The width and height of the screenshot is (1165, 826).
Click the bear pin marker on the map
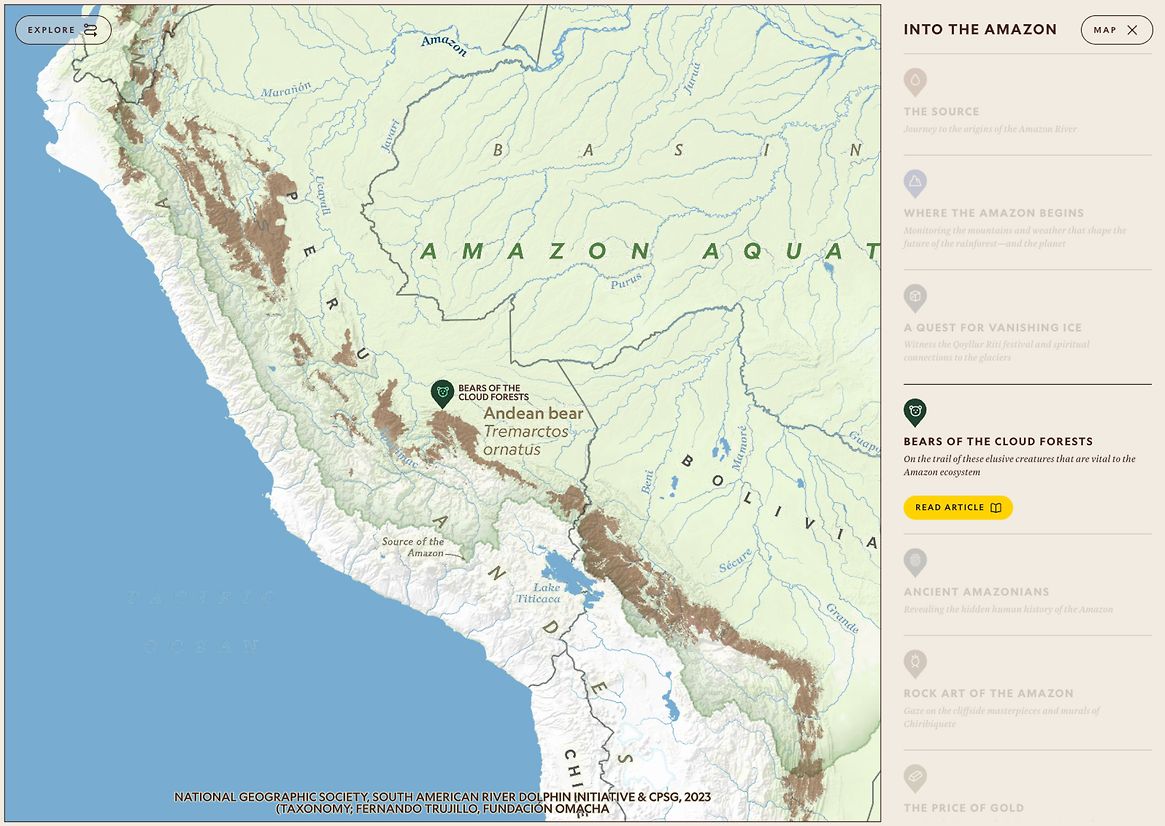[442, 393]
